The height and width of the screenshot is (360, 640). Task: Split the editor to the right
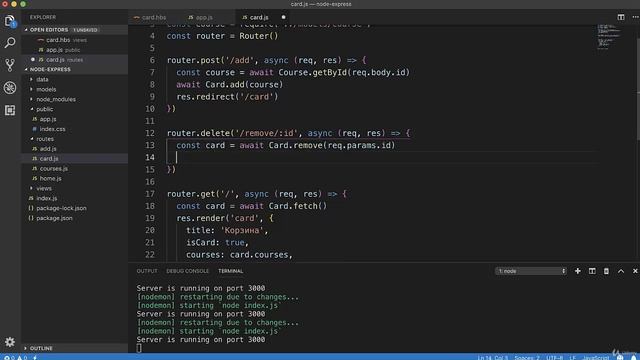621,17
